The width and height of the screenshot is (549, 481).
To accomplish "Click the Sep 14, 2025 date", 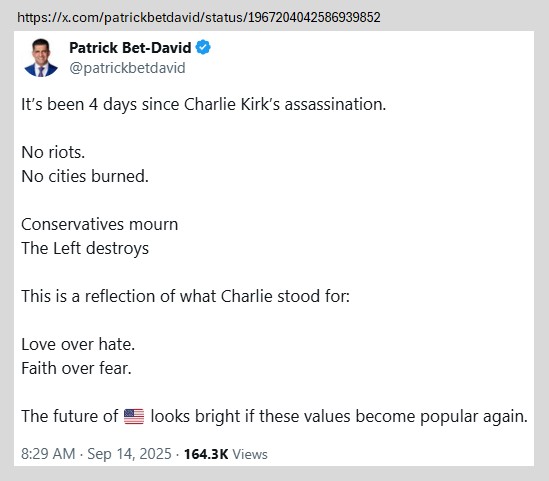I will 129,454.
